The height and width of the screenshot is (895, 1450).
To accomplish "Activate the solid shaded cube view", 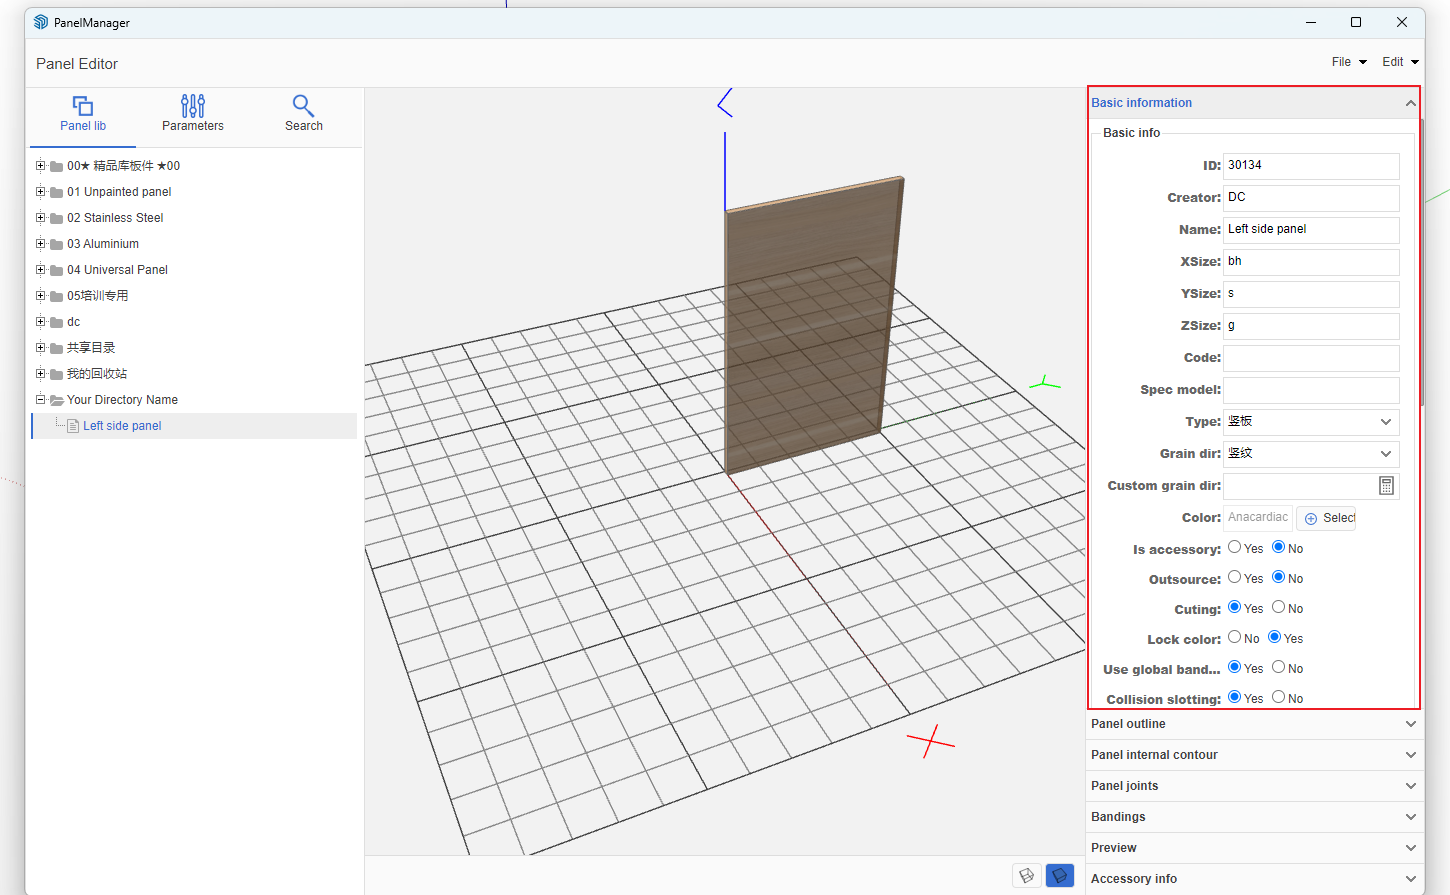I will point(1059,876).
